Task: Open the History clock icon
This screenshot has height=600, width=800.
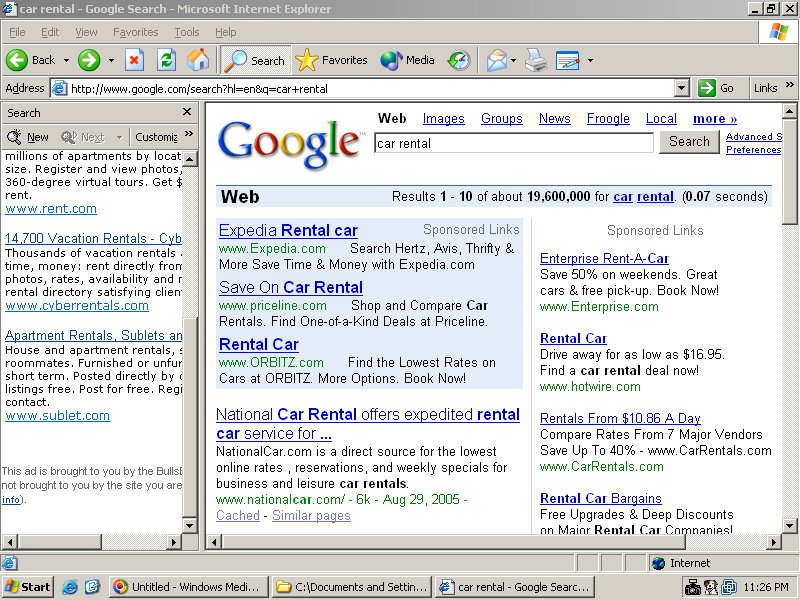Action: point(459,60)
